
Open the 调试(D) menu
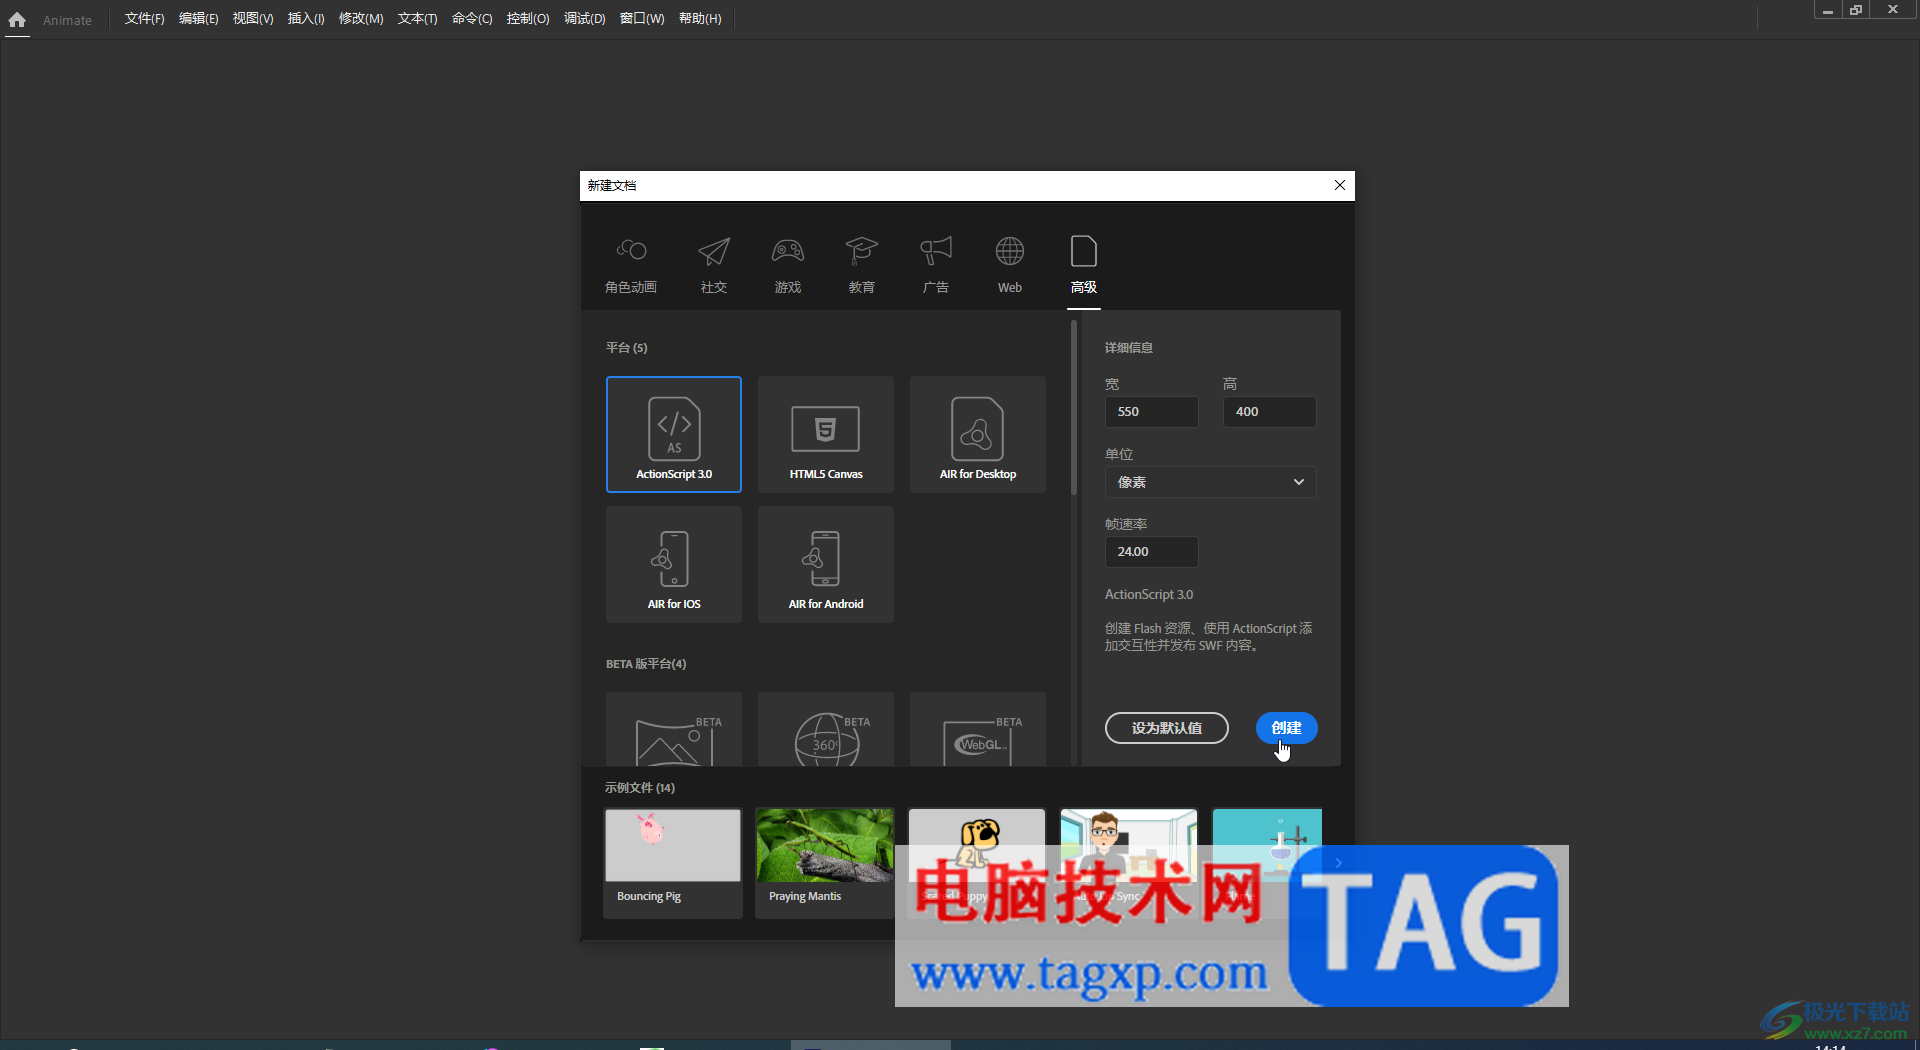[x=584, y=19]
